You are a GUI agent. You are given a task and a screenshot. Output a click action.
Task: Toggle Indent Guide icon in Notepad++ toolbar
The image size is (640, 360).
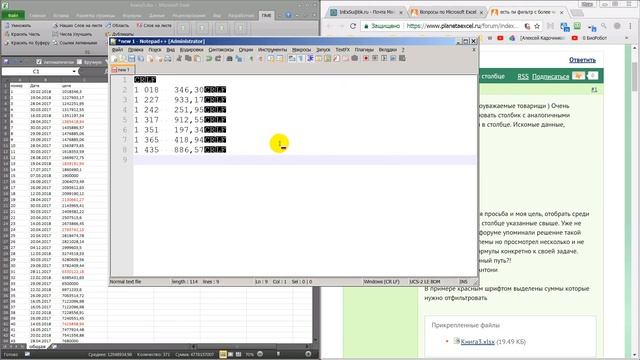(310, 58)
